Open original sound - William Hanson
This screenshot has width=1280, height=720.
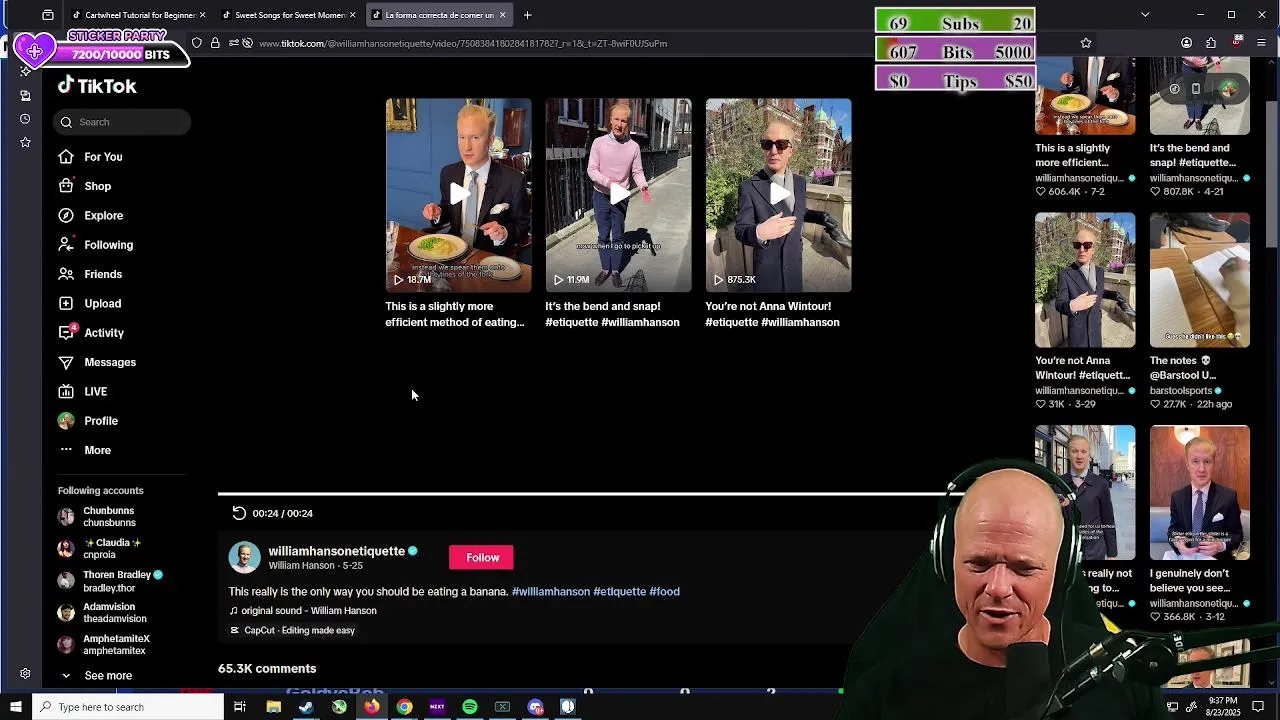[x=303, y=611]
